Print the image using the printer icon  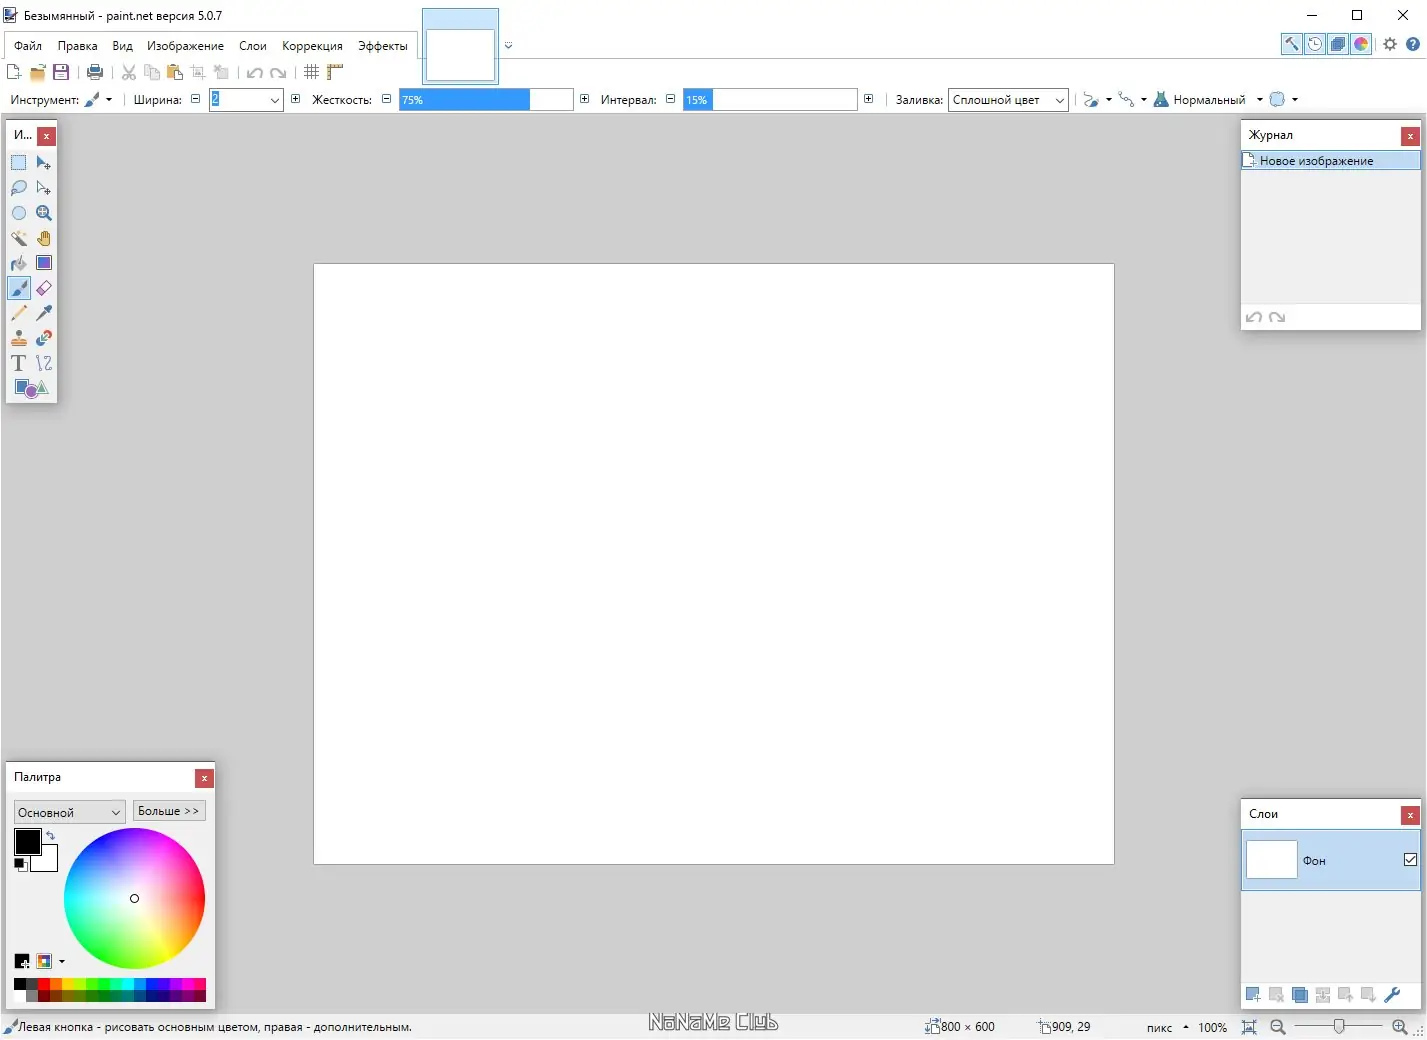(95, 72)
